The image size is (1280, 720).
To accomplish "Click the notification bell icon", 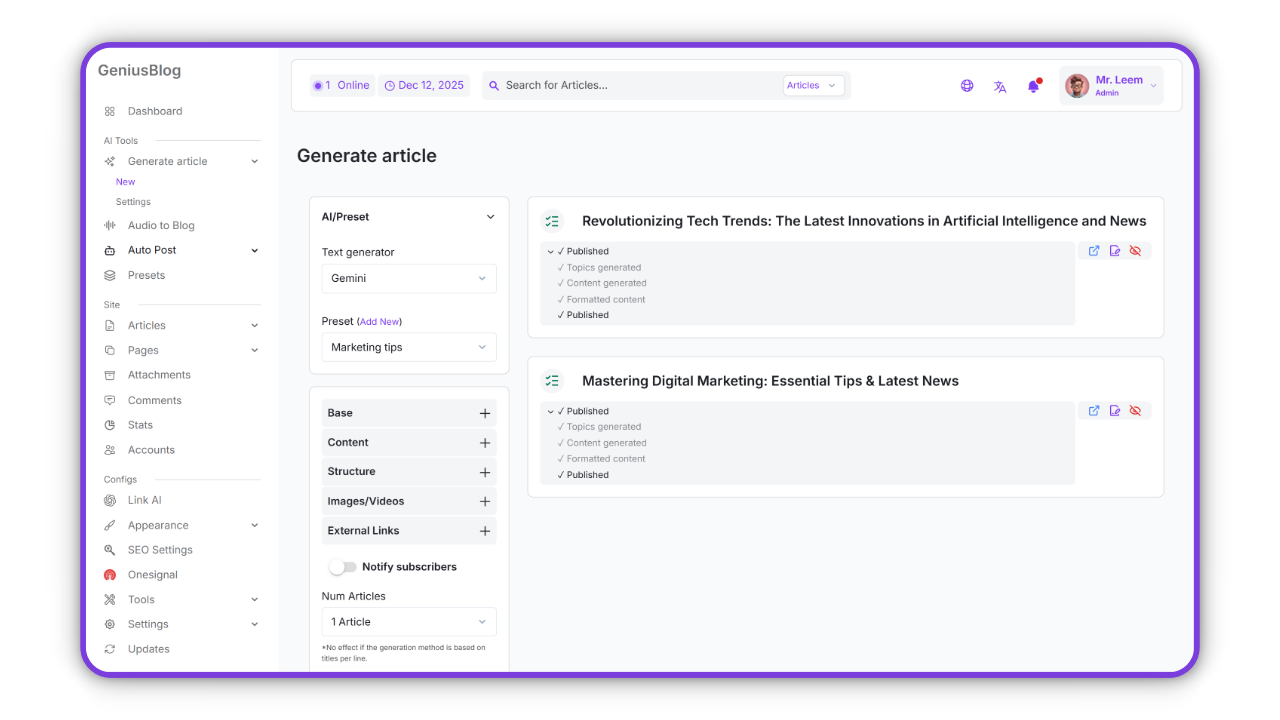I will (x=1033, y=86).
